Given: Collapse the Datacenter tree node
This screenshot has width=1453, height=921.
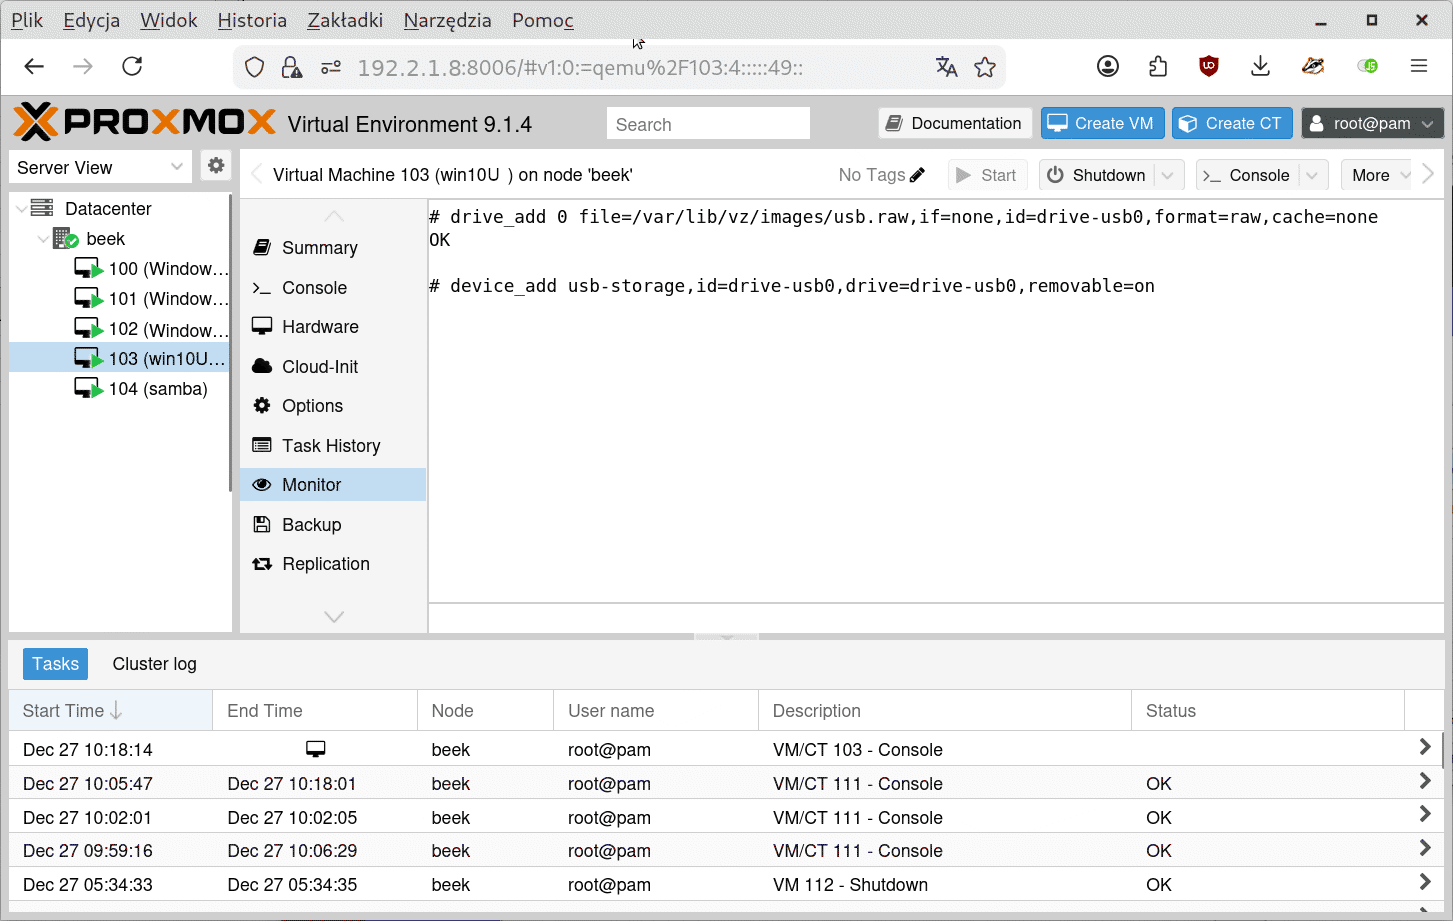Looking at the screenshot, I should pos(22,208).
